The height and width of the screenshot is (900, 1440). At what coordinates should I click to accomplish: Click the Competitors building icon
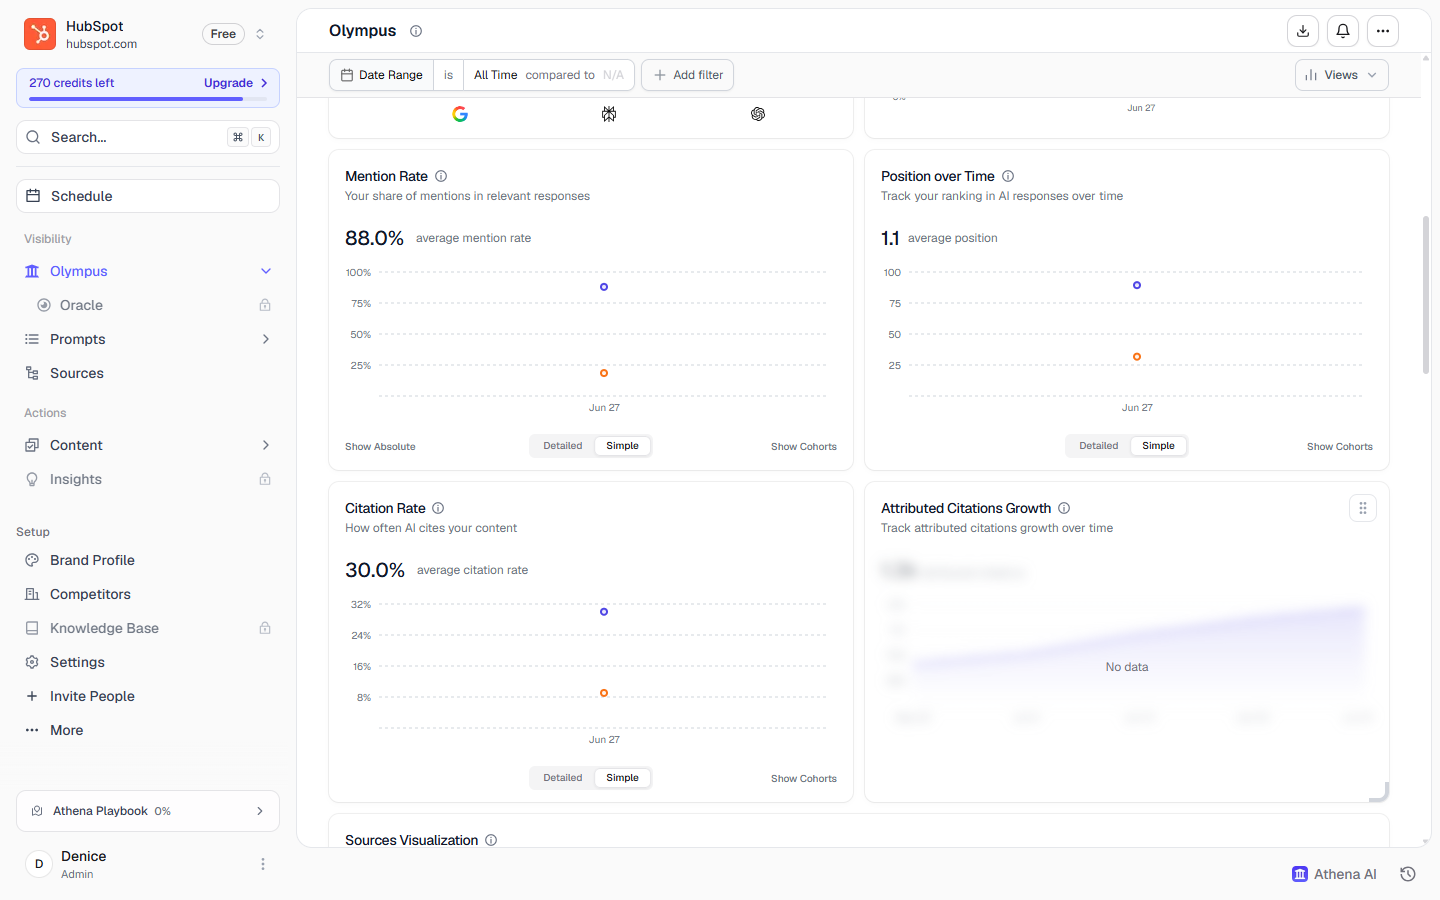(x=32, y=594)
